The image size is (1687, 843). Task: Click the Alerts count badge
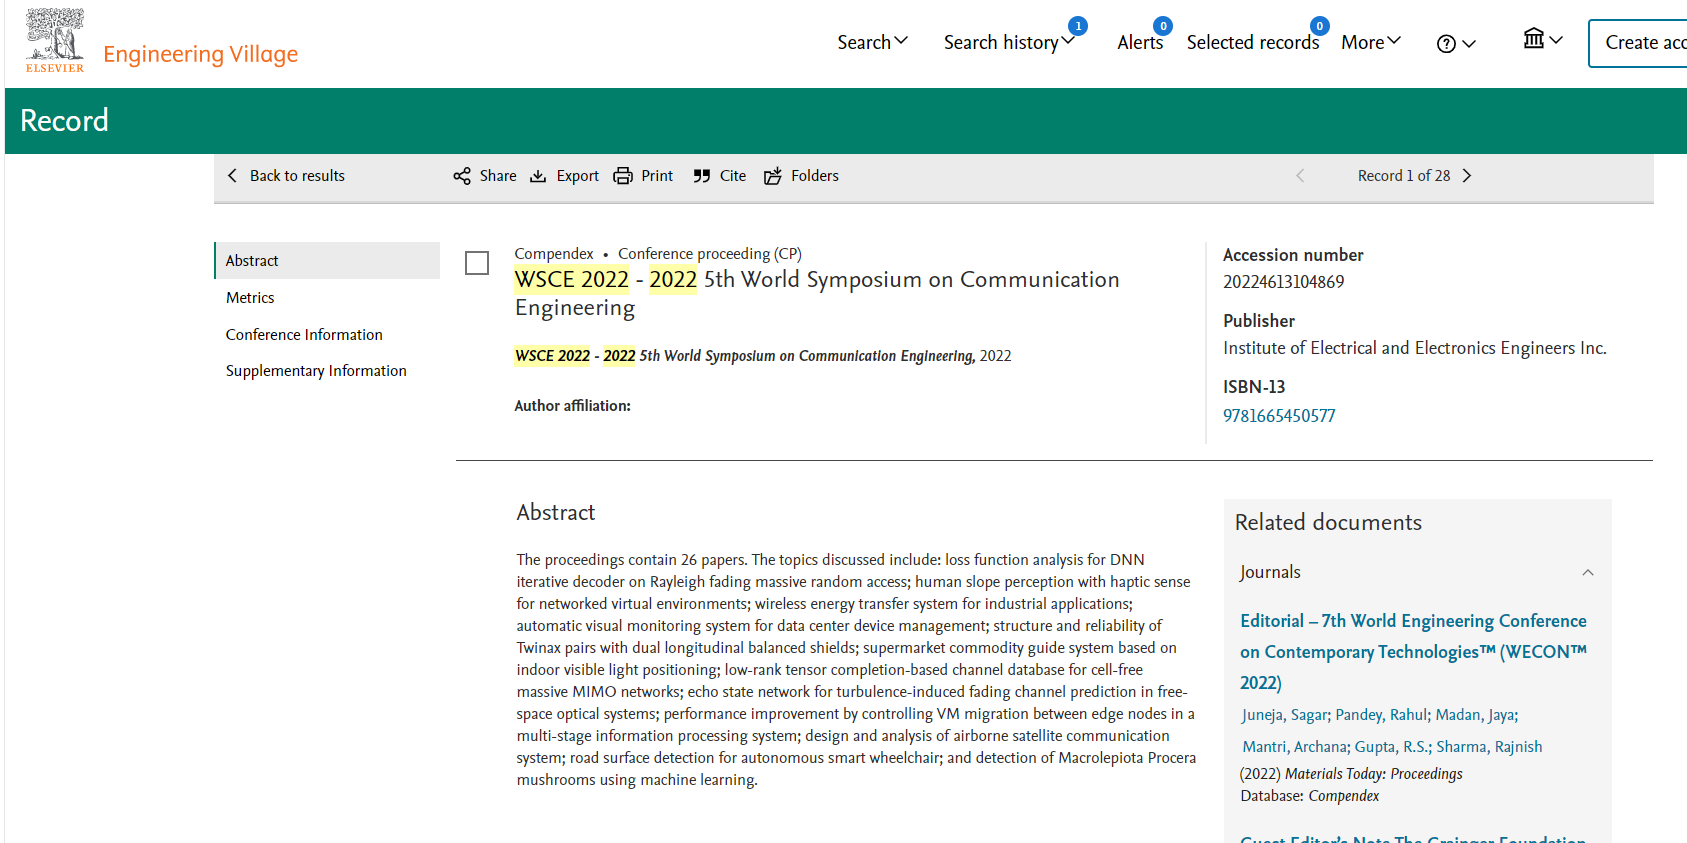[x=1163, y=26]
